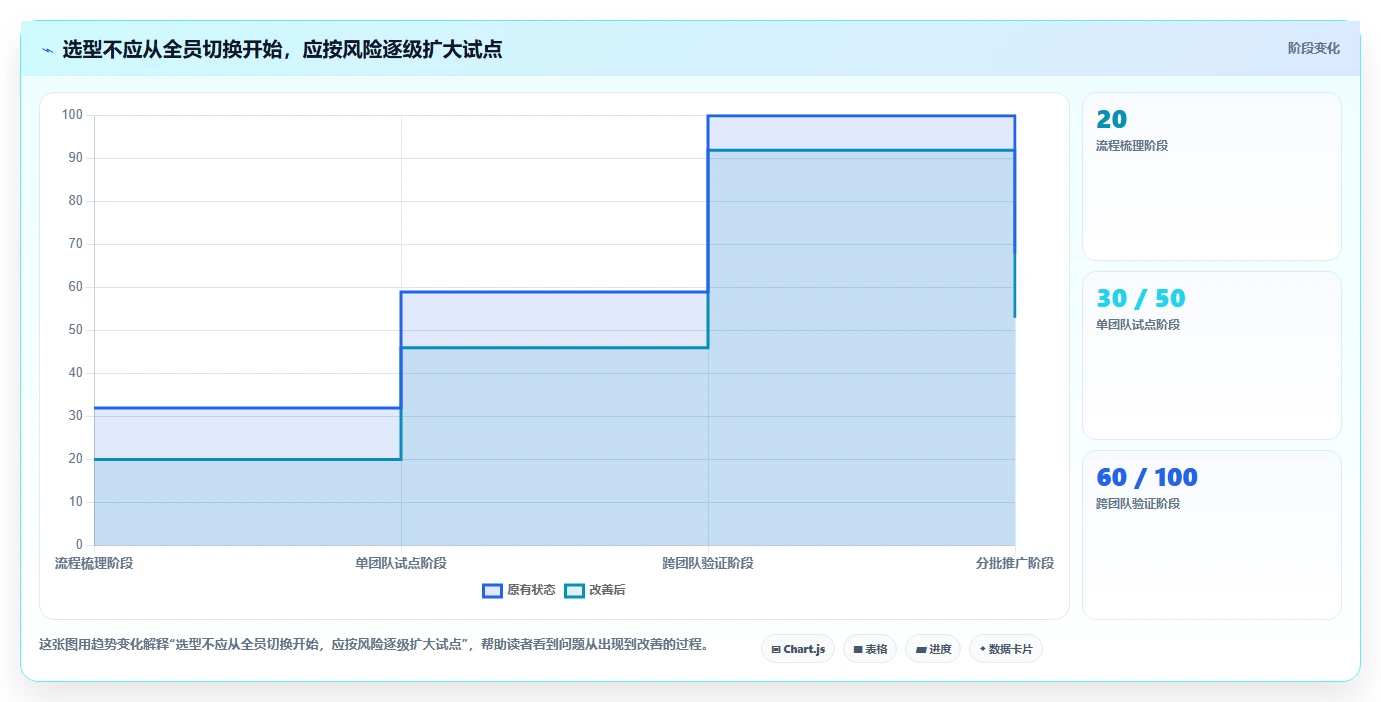This screenshot has height=702, width=1381.
Task: Open the 单团队试点阶段 card showing 30 / 50
Action: click(x=1211, y=356)
